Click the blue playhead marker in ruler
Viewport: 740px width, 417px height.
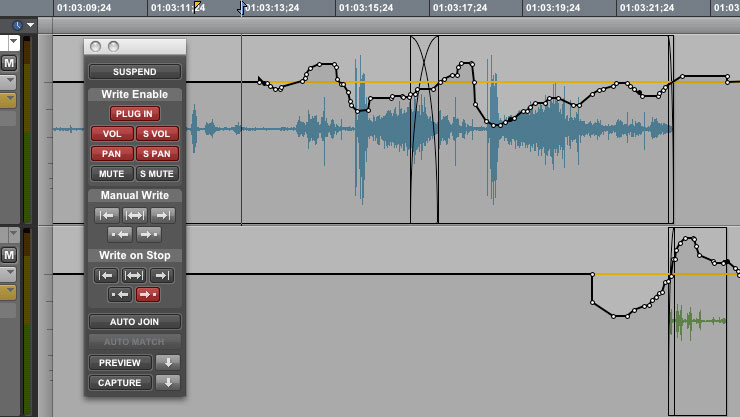click(242, 7)
